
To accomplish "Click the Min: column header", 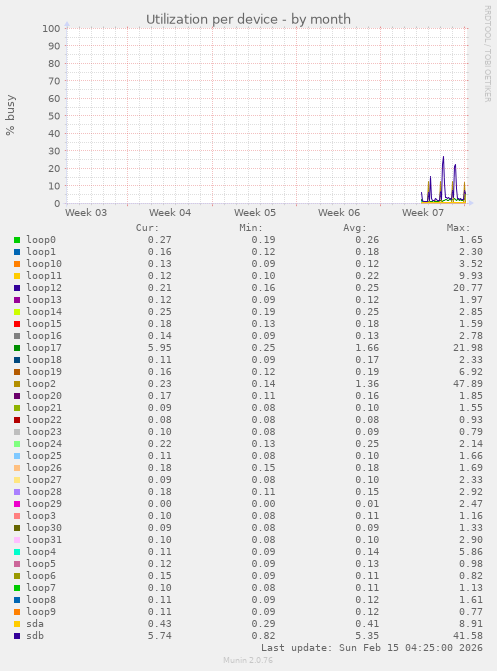I will pyautogui.click(x=251, y=228).
